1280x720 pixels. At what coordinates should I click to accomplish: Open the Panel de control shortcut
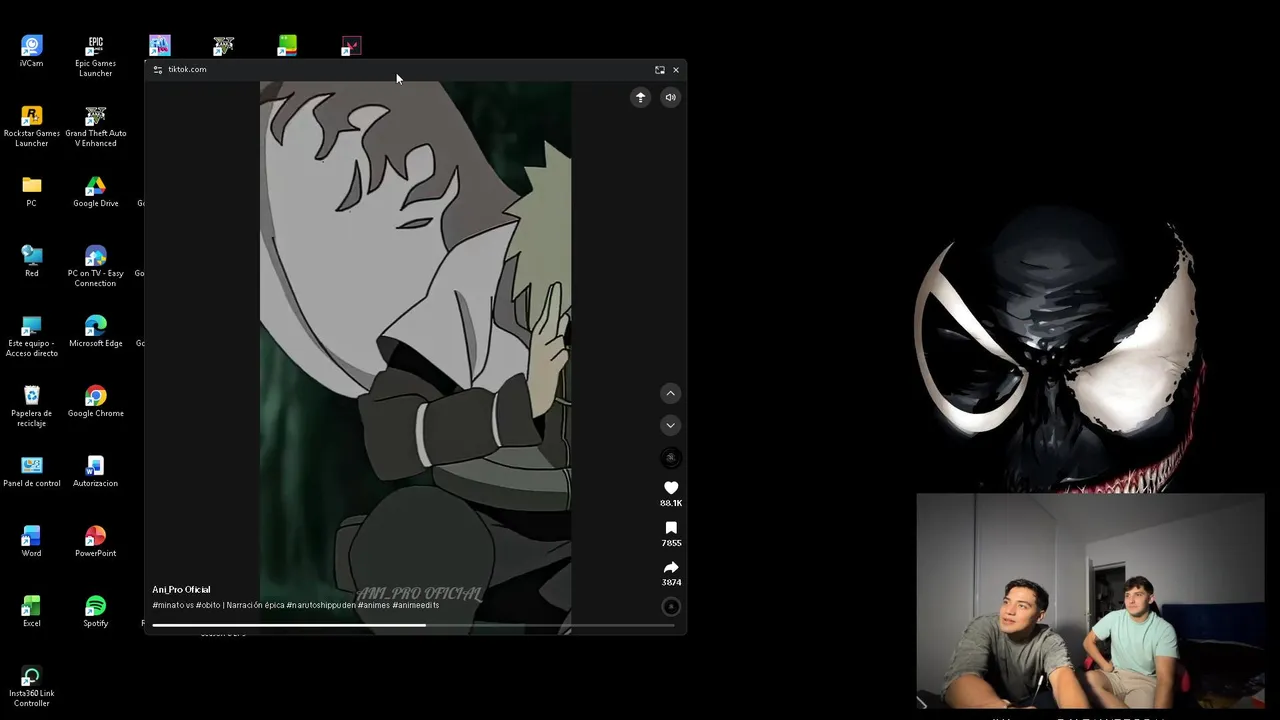coord(32,471)
